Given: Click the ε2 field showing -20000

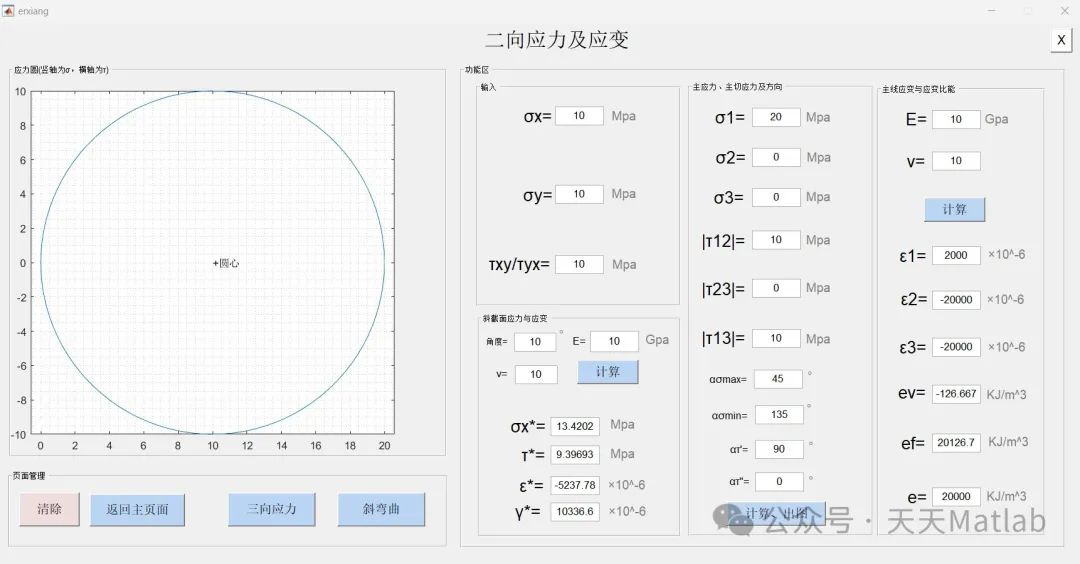Looking at the screenshot, I should point(956,300).
